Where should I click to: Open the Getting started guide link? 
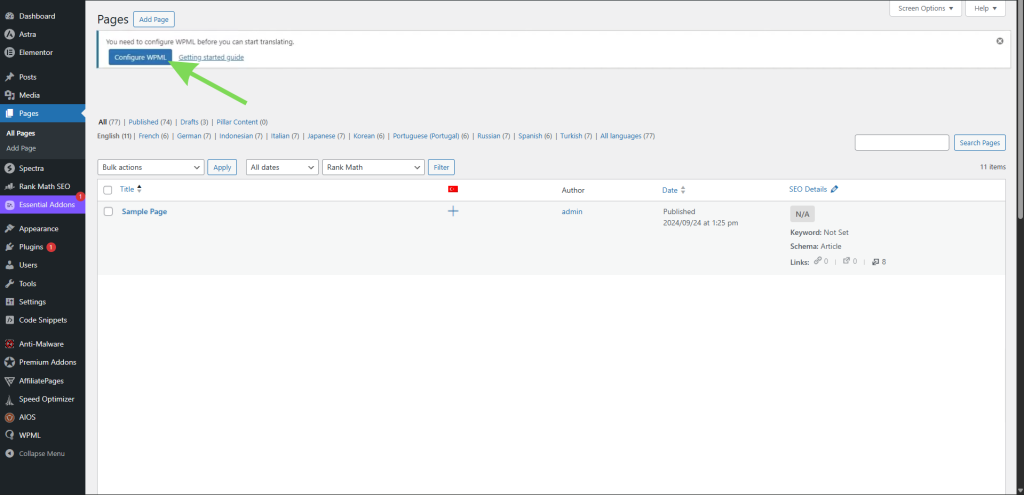[211, 57]
